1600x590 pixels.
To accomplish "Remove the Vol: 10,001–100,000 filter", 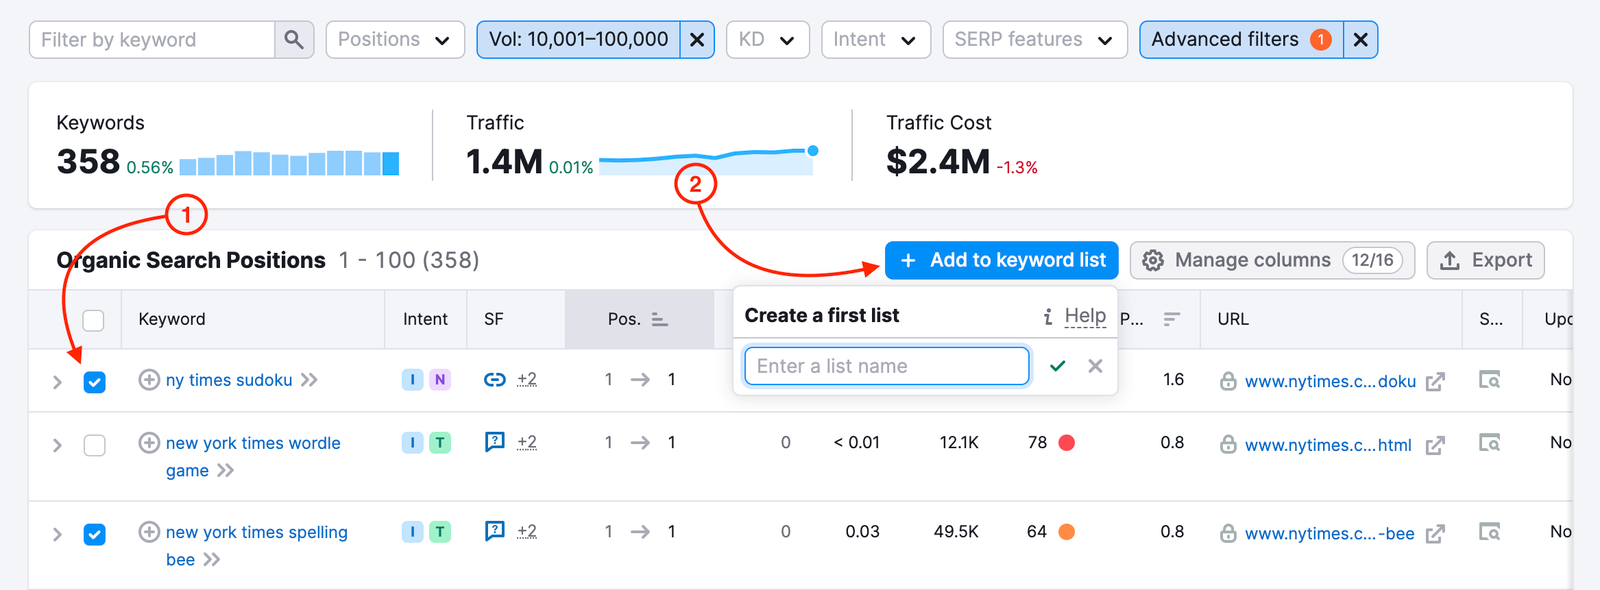I will [x=697, y=39].
